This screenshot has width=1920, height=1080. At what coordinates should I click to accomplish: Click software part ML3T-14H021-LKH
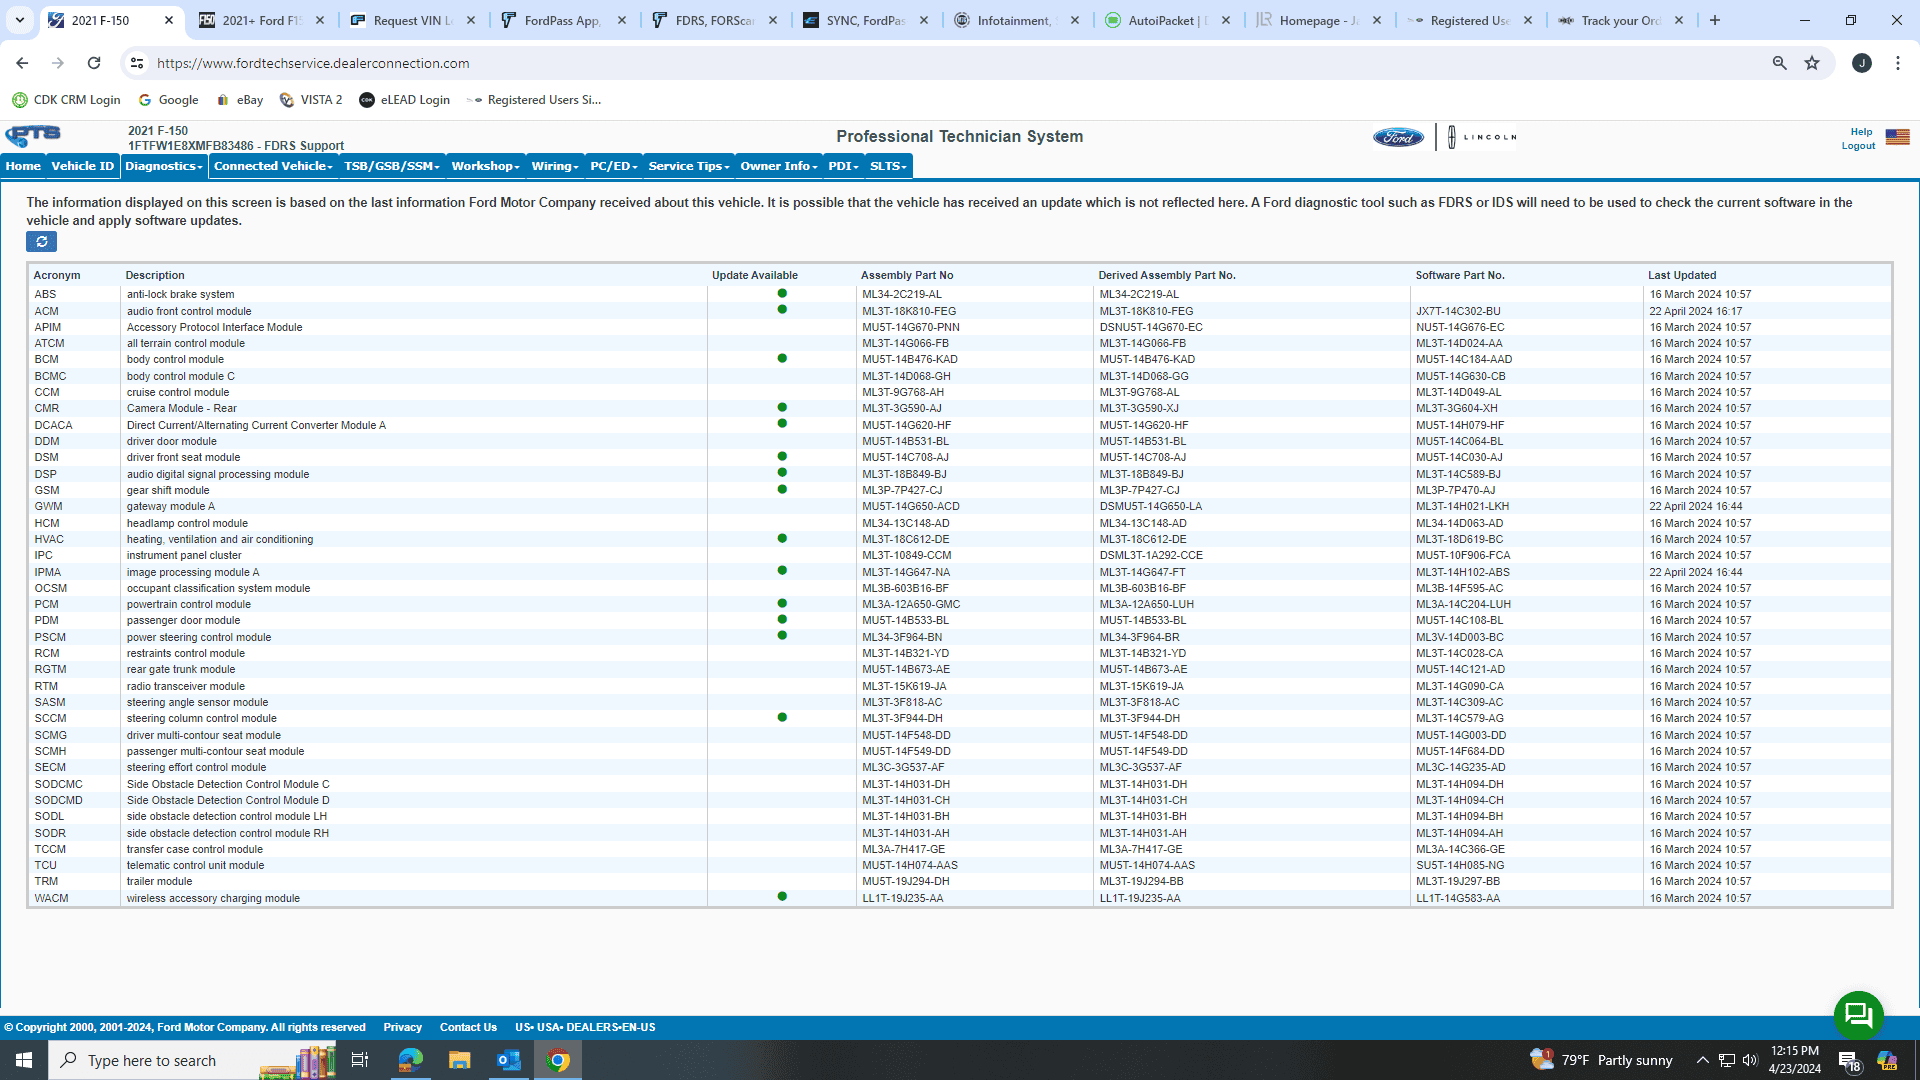click(x=1462, y=506)
